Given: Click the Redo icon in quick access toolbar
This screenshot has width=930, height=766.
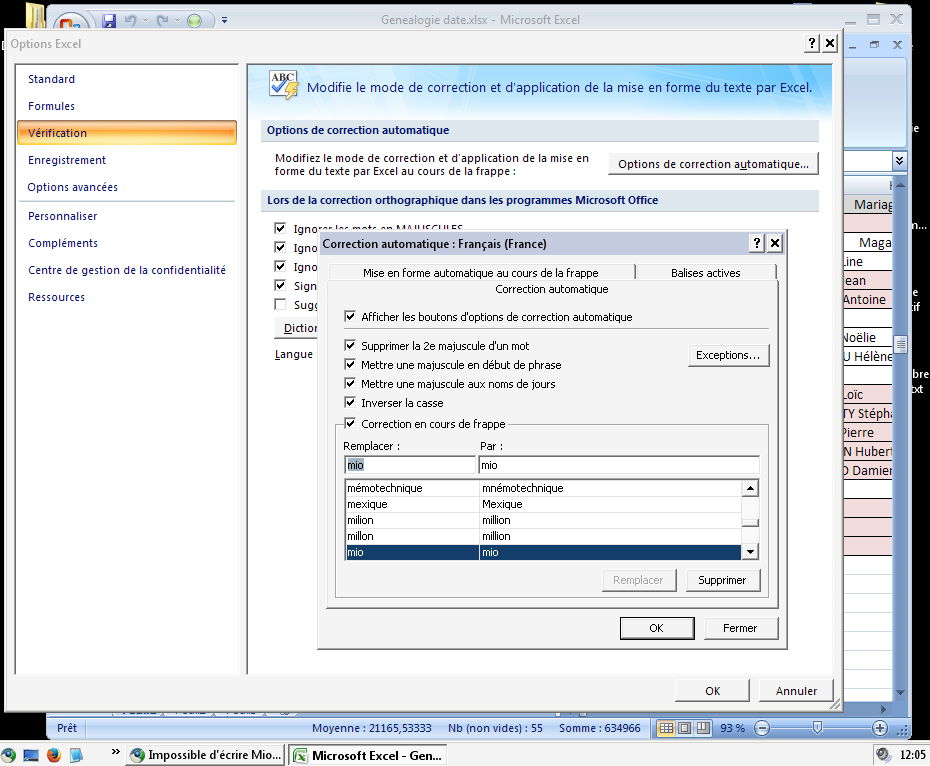Looking at the screenshot, I should pyautogui.click(x=162, y=21).
